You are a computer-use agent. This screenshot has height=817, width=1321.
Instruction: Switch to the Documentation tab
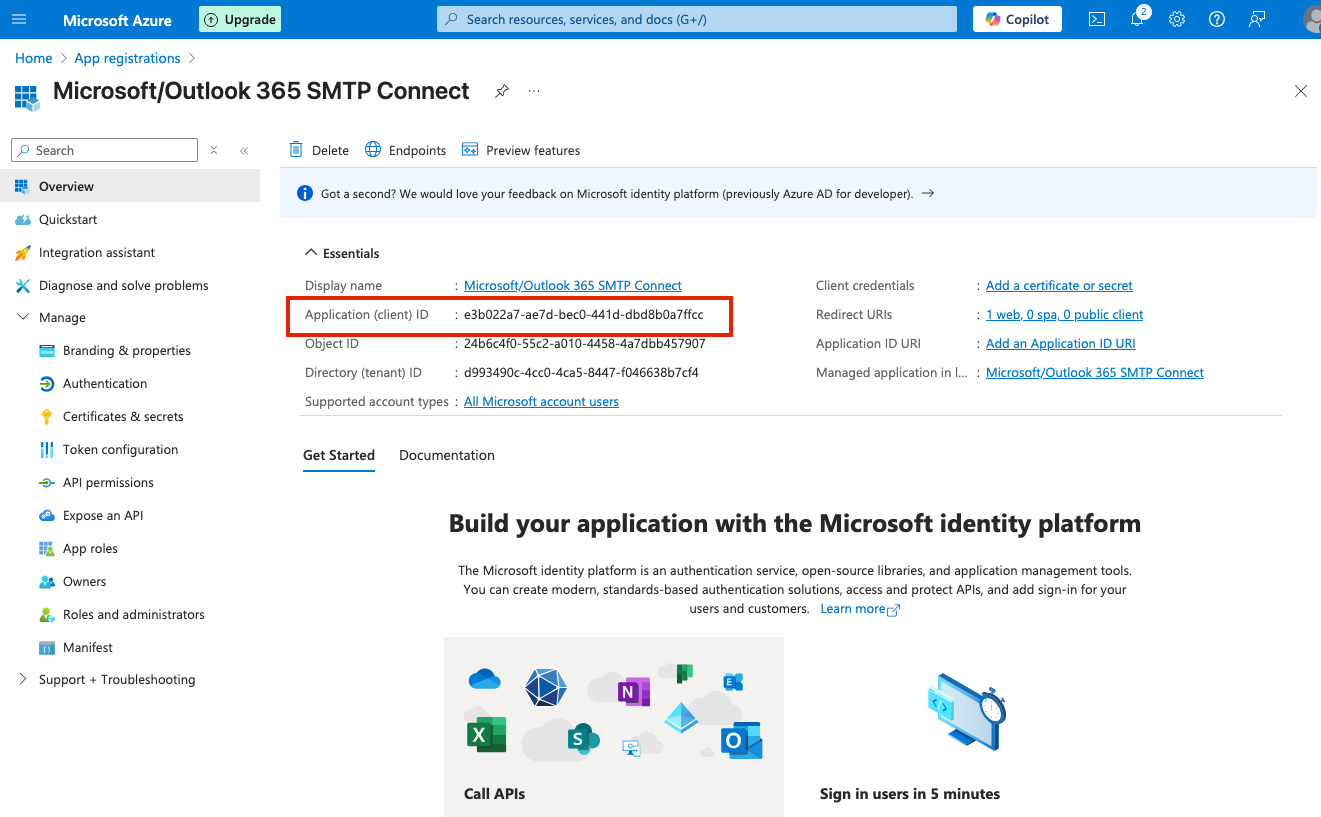click(x=447, y=455)
